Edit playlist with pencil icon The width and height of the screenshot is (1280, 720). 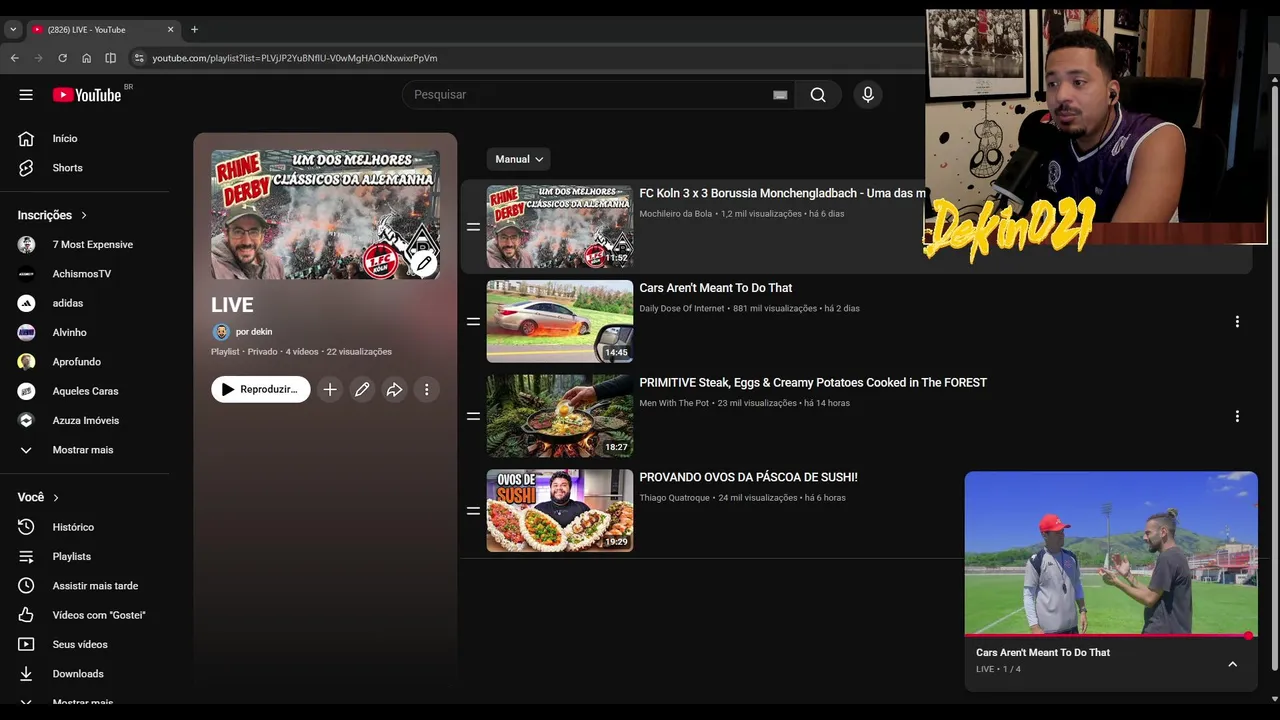click(362, 390)
